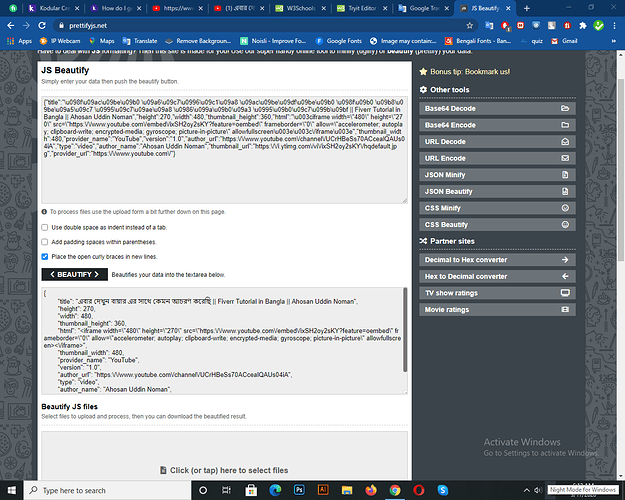Click the CSS Beautify icon

(x=565, y=224)
